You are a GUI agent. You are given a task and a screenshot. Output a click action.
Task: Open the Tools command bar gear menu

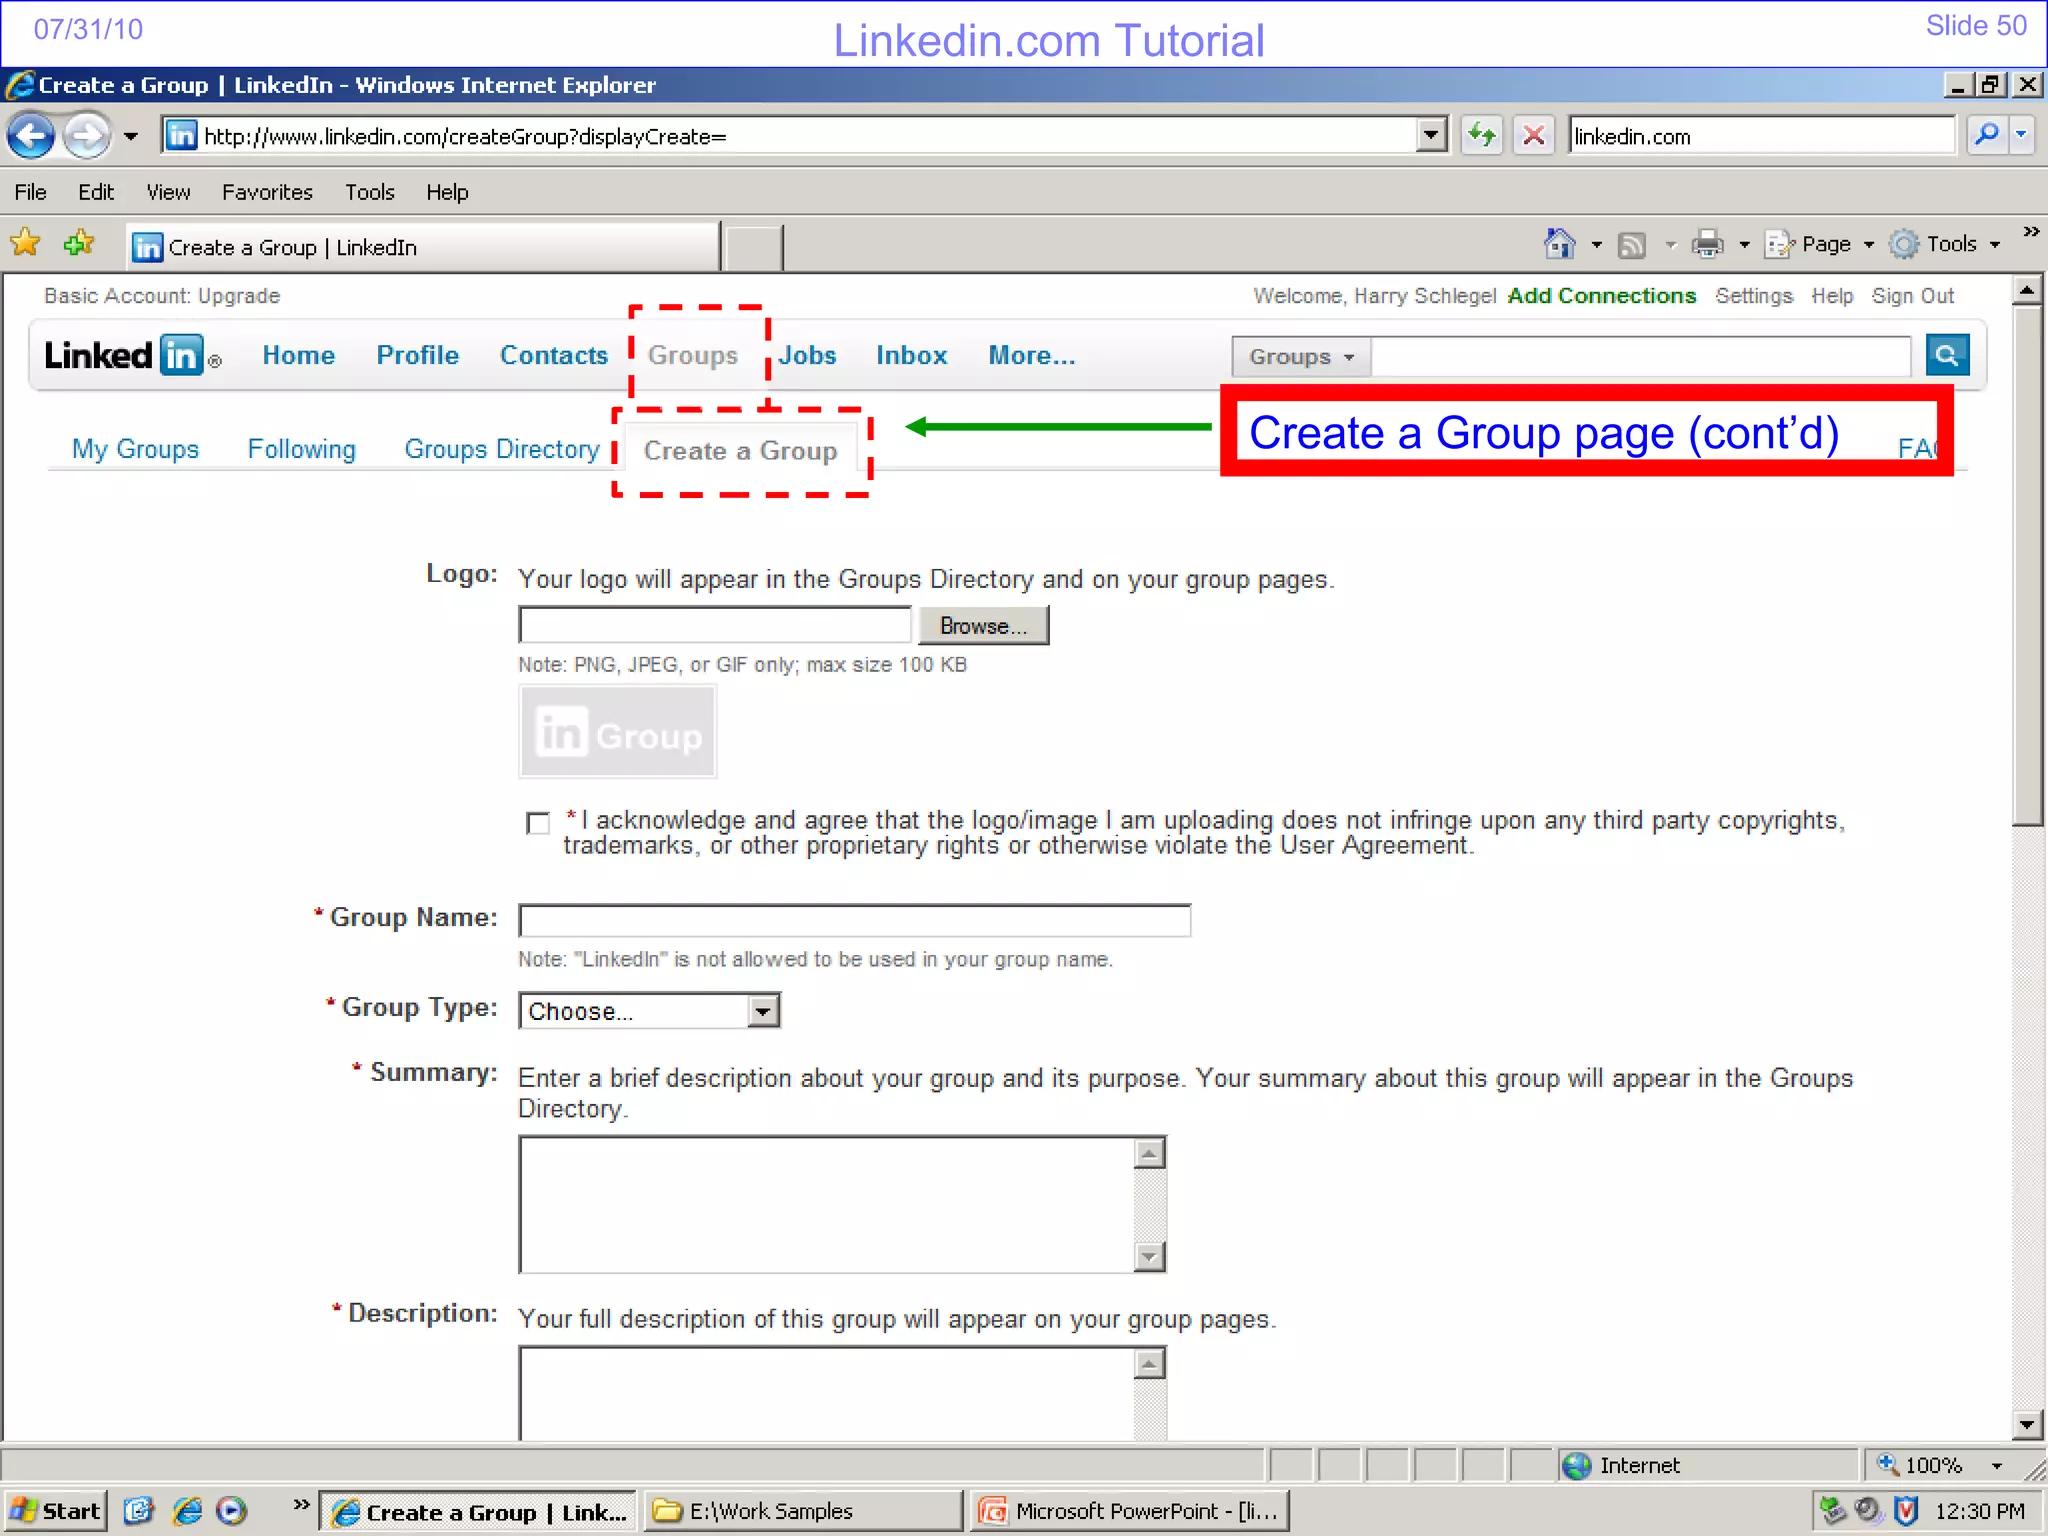point(1944,244)
